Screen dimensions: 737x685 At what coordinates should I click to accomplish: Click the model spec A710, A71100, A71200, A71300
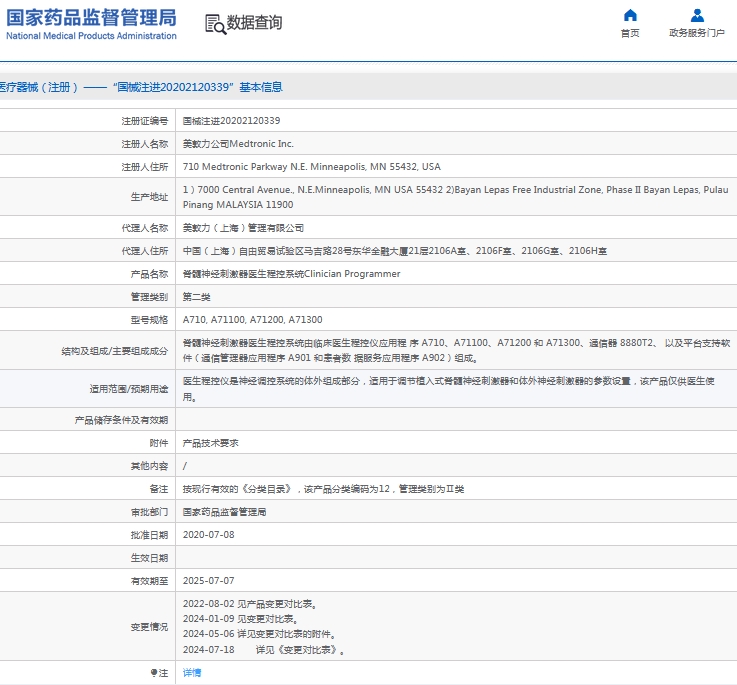click(252, 320)
